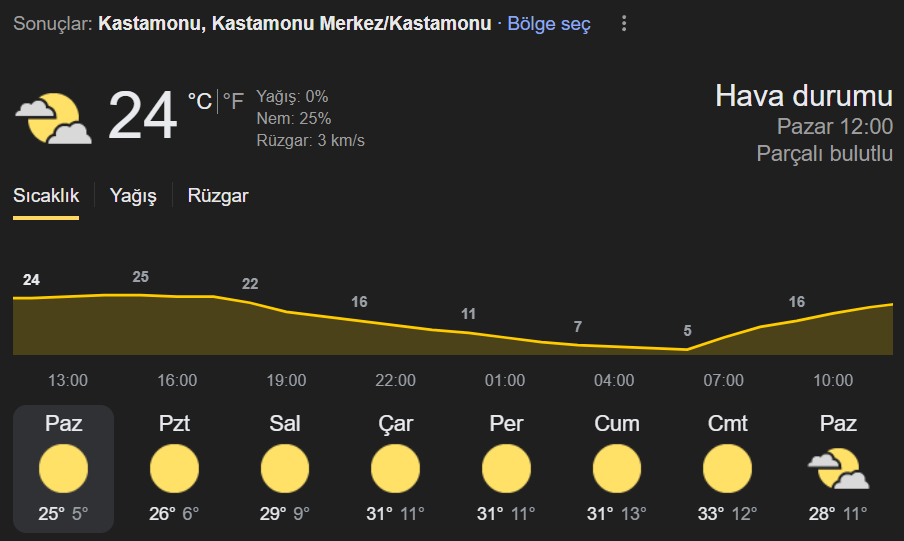
Task: Open the three-dot more options menu
Action: tap(624, 24)
